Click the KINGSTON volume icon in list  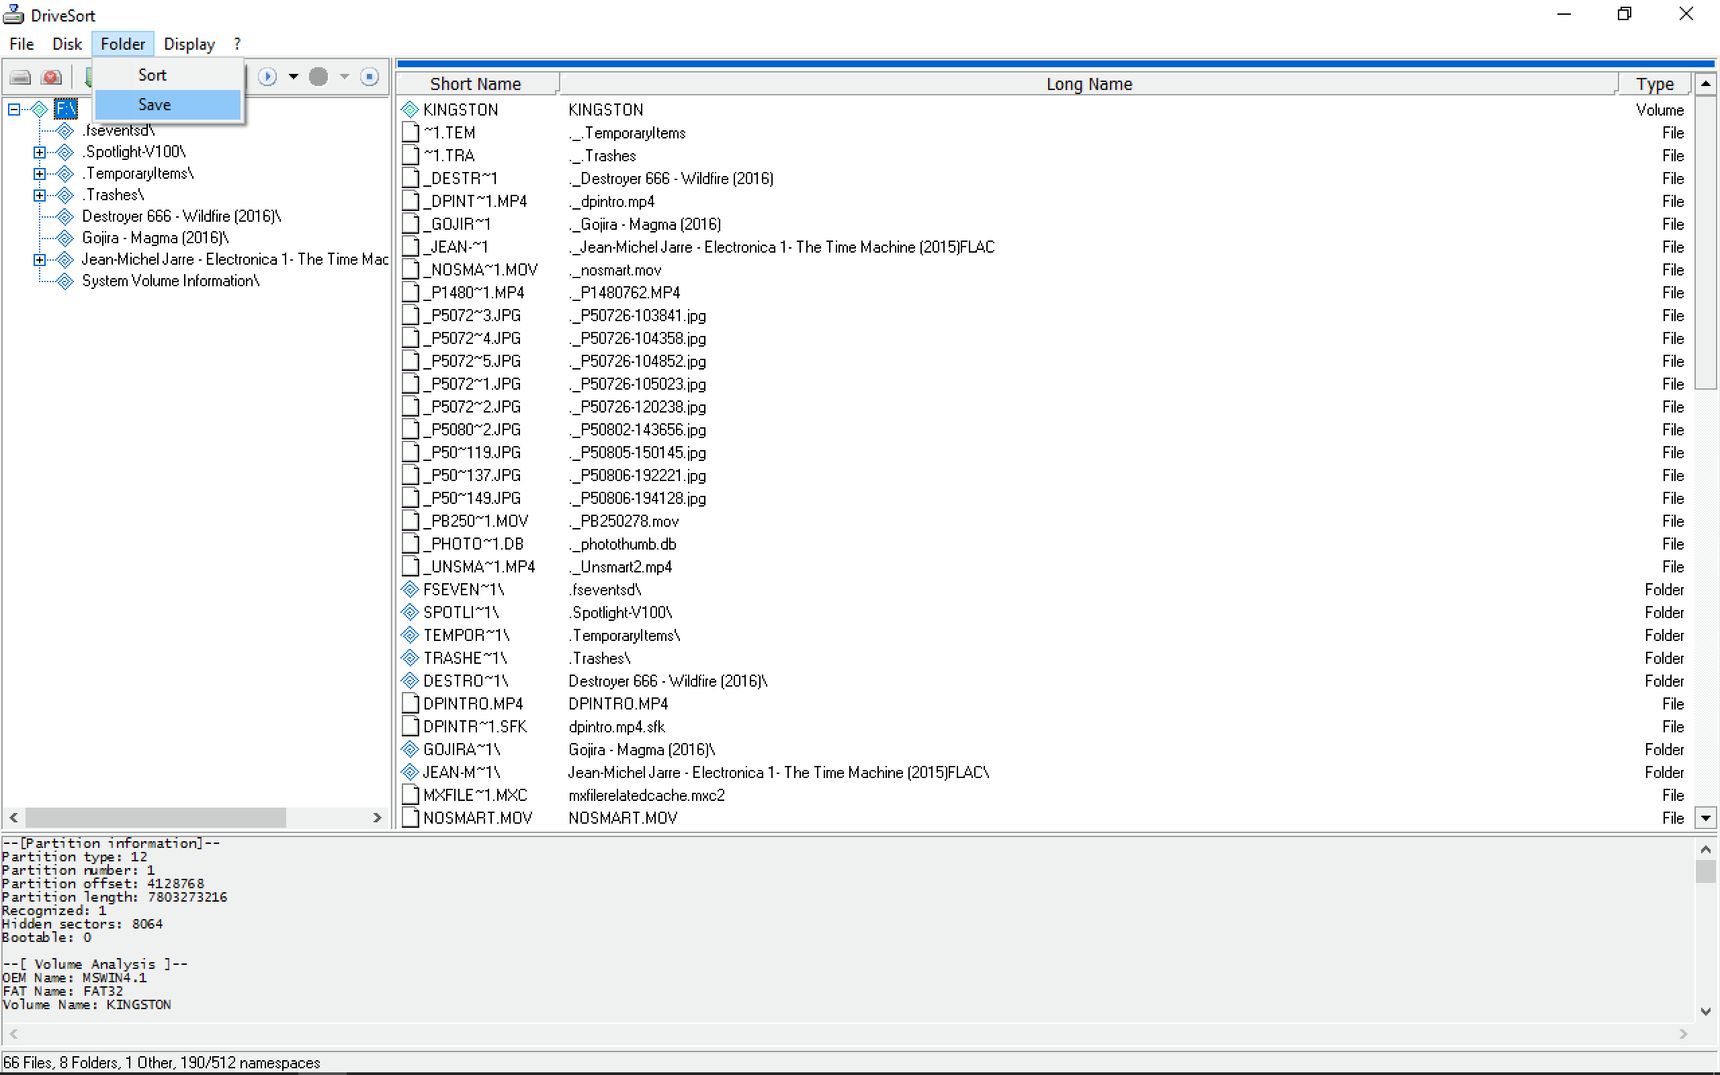point(410,110)
